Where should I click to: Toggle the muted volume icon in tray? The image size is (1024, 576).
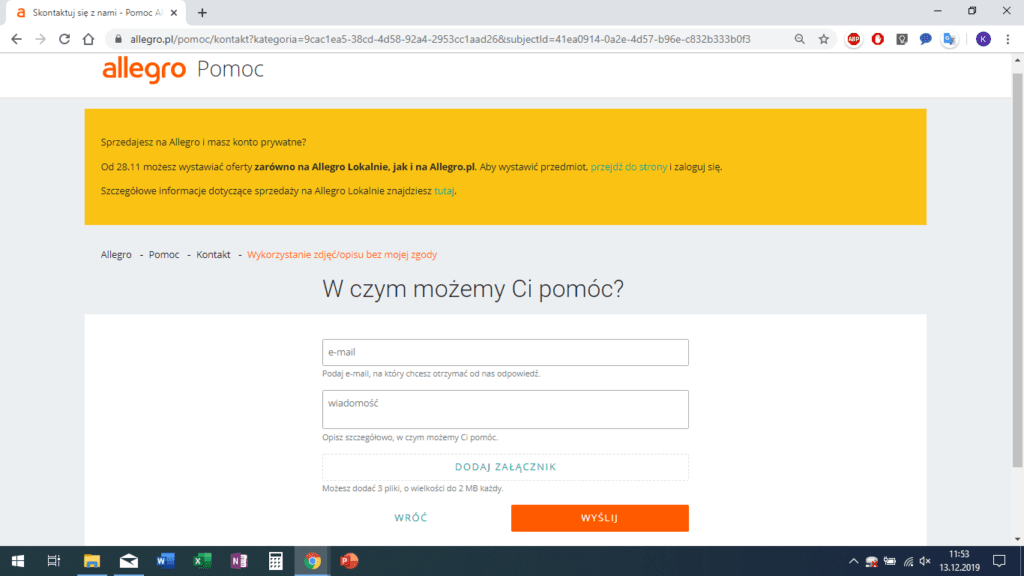pyautogui.click(x=925, y=561)
